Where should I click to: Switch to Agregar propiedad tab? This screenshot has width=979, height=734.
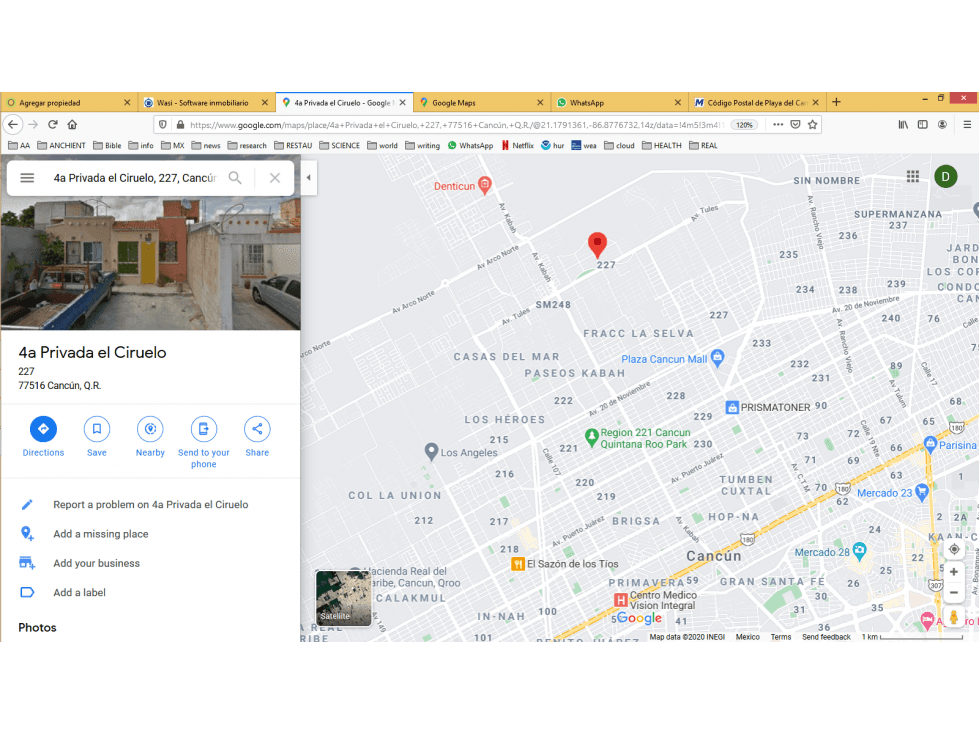pos(69,102)
